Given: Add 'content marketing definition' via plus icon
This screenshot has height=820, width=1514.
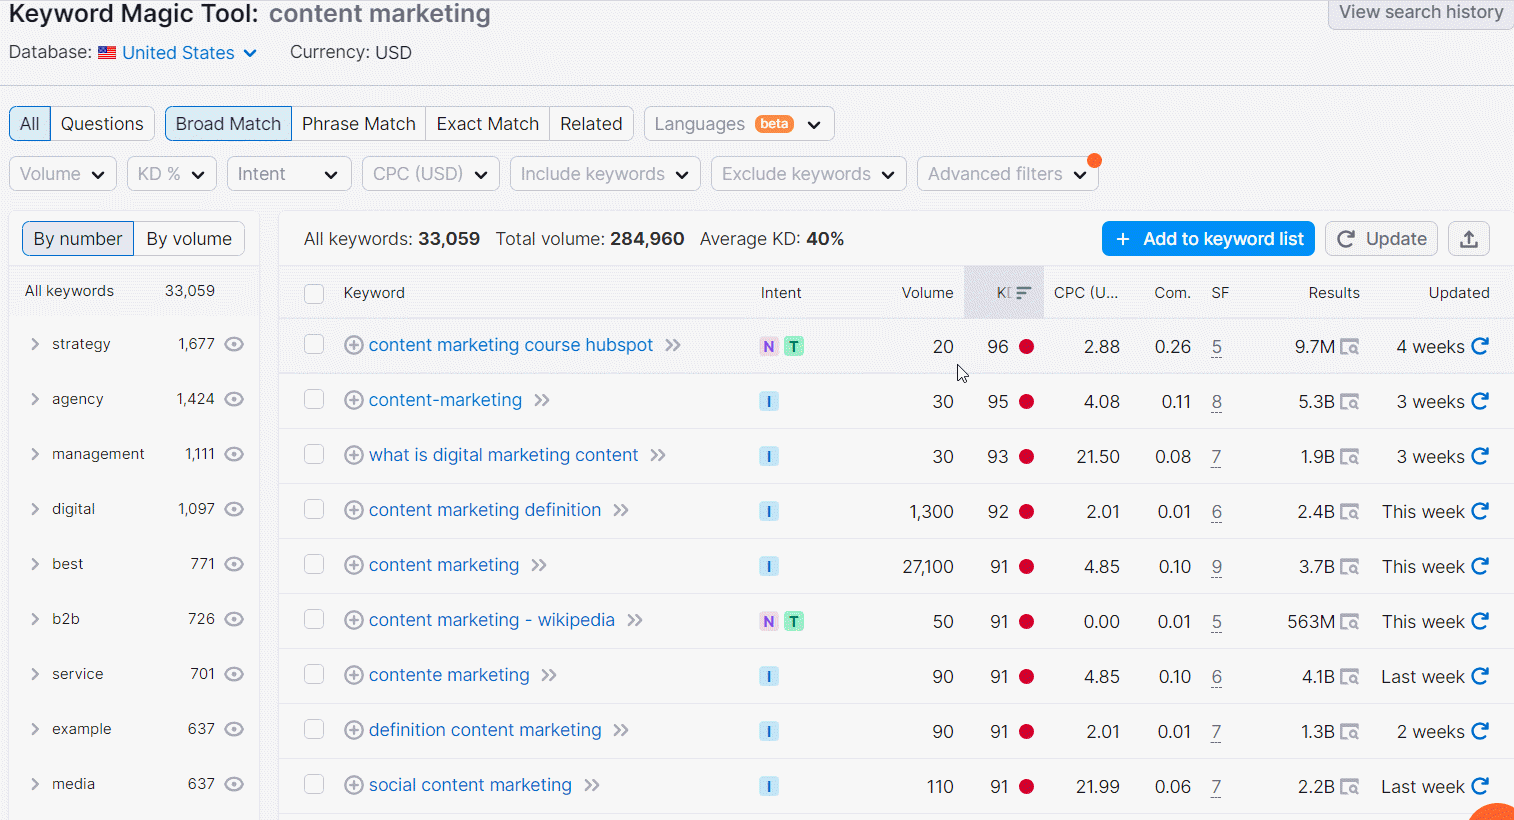Looking at the screenshot, I should pyautogui.click(x=353, y=510).
